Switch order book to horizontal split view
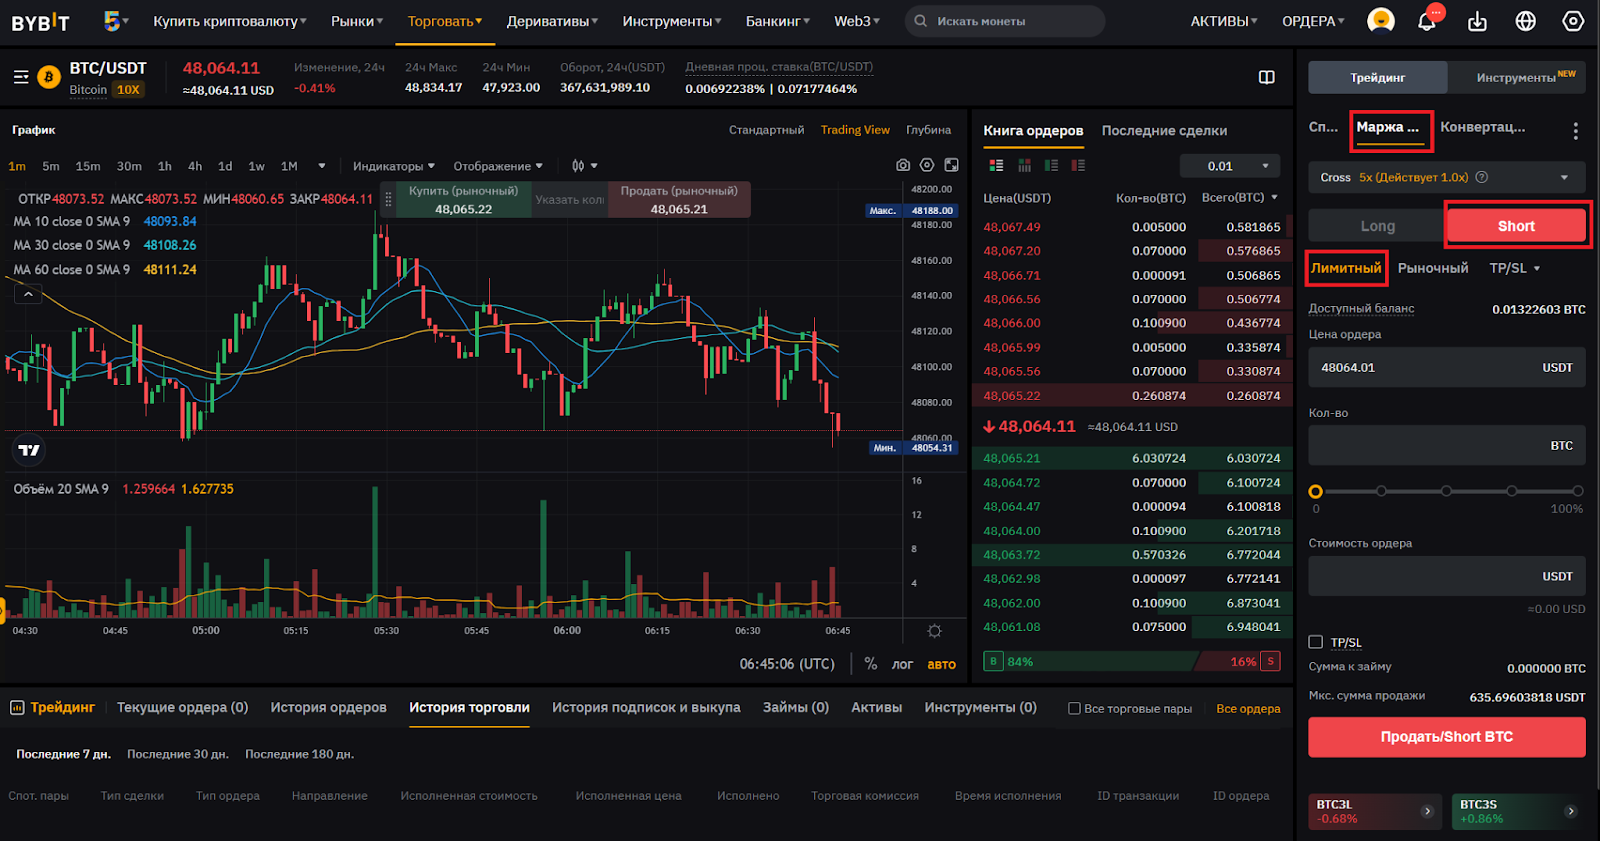Image resolution: width=1600 pixels, height=841 pixels. coord(1024,166)
